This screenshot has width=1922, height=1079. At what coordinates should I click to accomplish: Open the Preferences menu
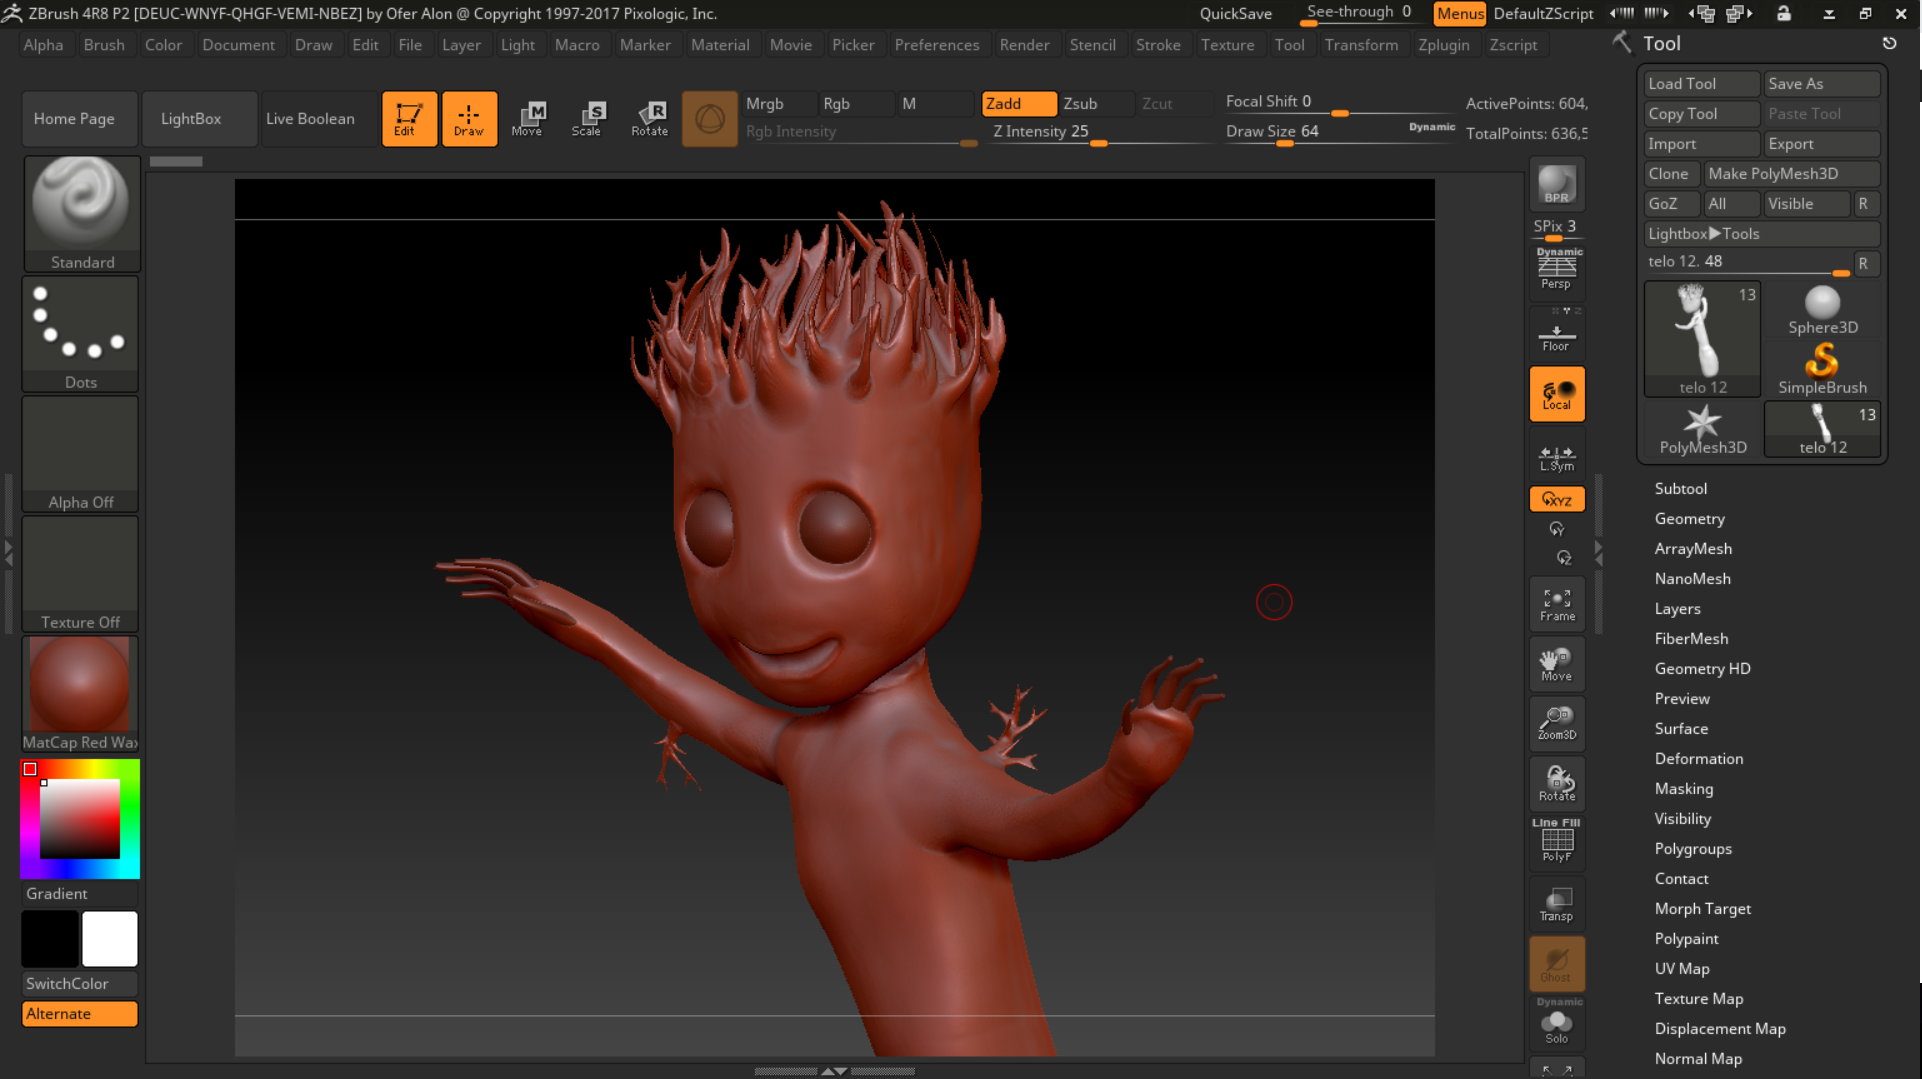click(x=937, y=45)
